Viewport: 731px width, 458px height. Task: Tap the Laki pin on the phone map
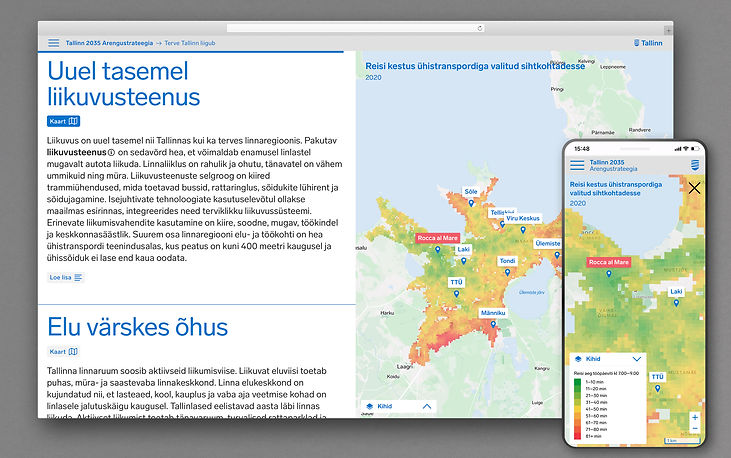click(676, 303)
